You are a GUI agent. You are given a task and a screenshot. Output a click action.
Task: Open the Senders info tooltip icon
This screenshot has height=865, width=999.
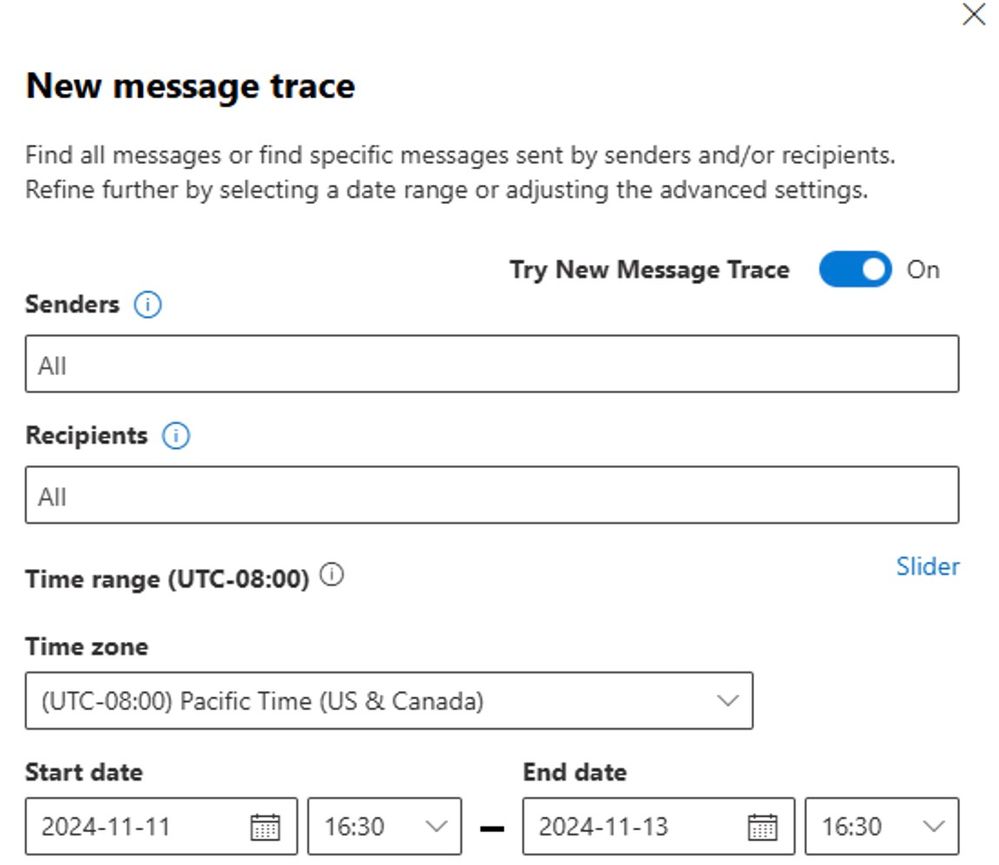click(x=145, y=304)
